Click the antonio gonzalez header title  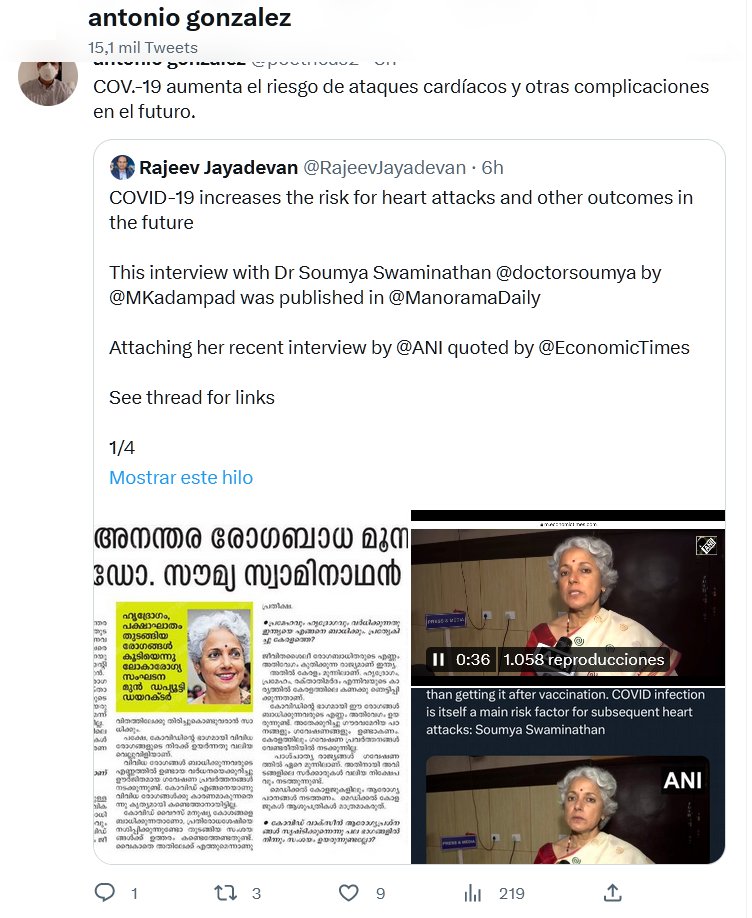point(190,18)
